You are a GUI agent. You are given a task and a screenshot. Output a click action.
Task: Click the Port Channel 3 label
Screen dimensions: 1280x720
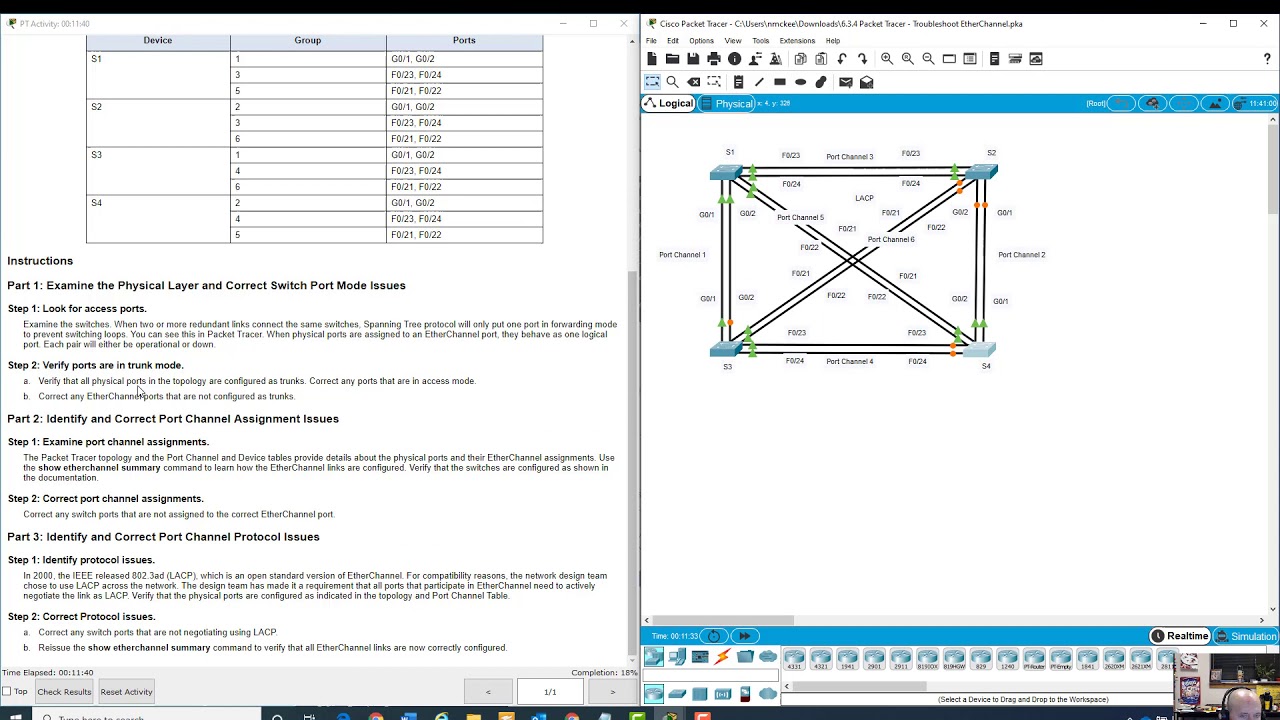[x=849, y=157]
